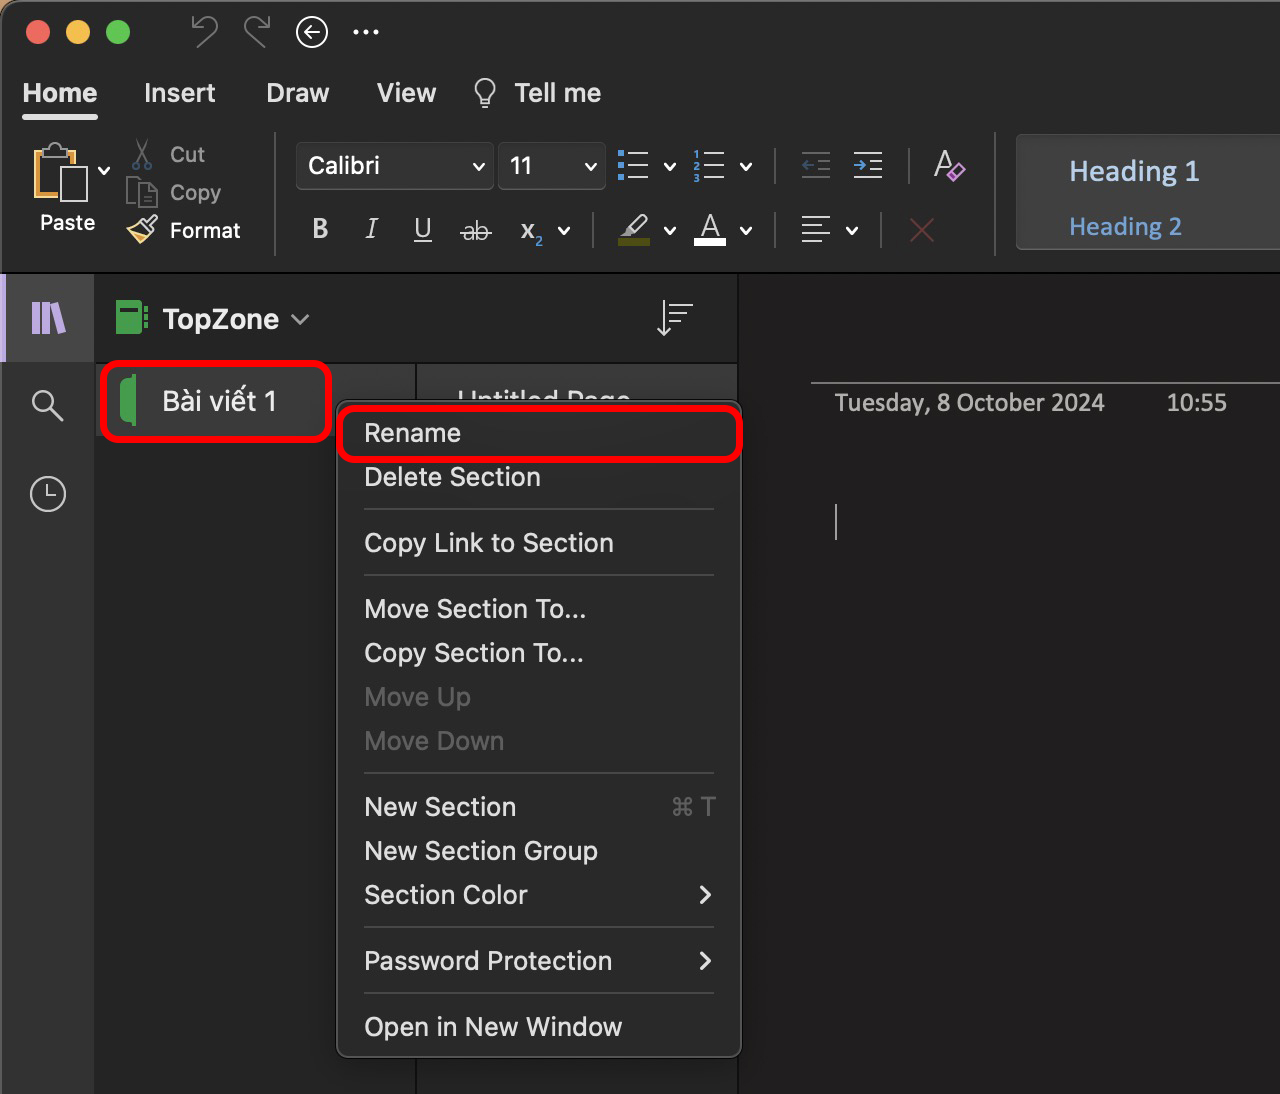Expand the Paste options arrow
This screenshot has width=1280, height=1094.
(104, 170)
